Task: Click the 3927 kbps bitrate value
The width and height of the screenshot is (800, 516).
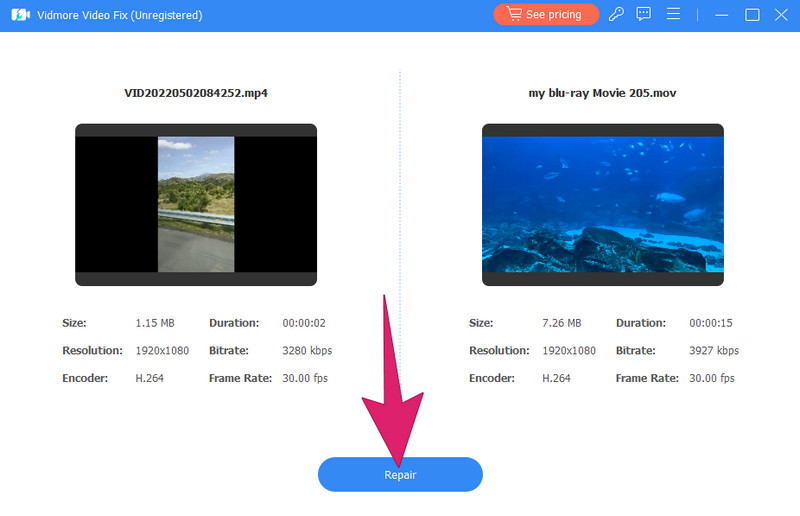Action: [714, 351]
